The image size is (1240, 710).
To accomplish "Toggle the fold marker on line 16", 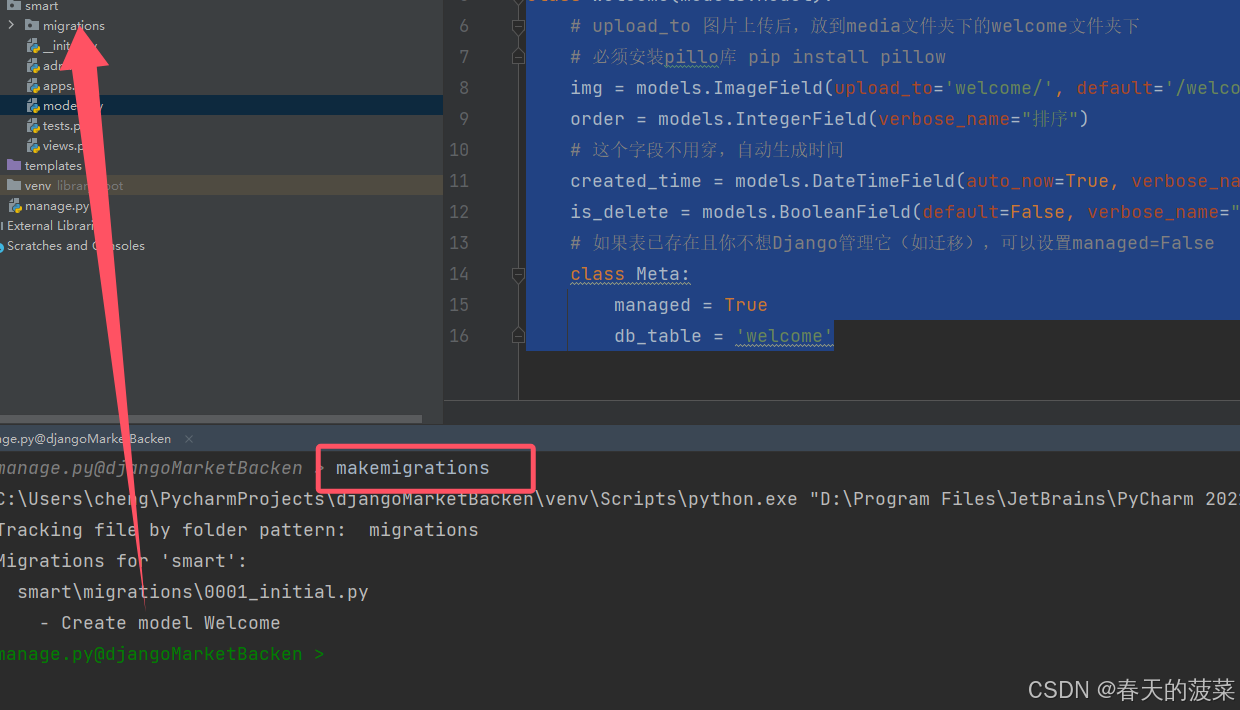I will pos(518,336).
